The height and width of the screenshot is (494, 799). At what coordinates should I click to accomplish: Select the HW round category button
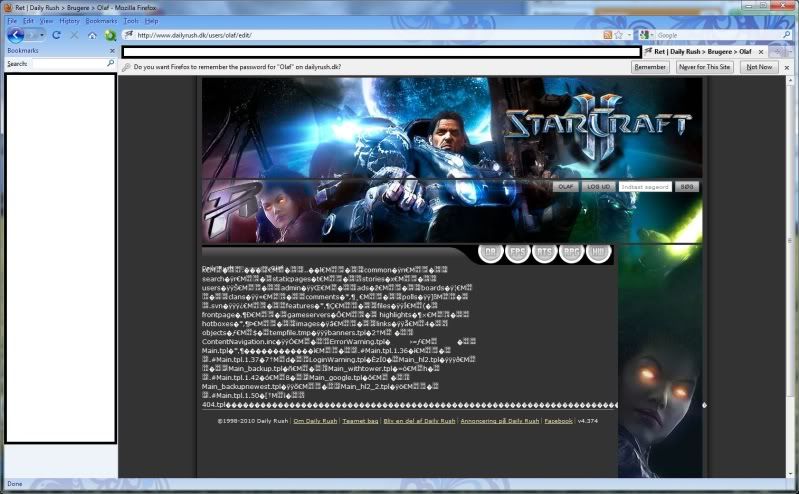click(x=598, y=252)
